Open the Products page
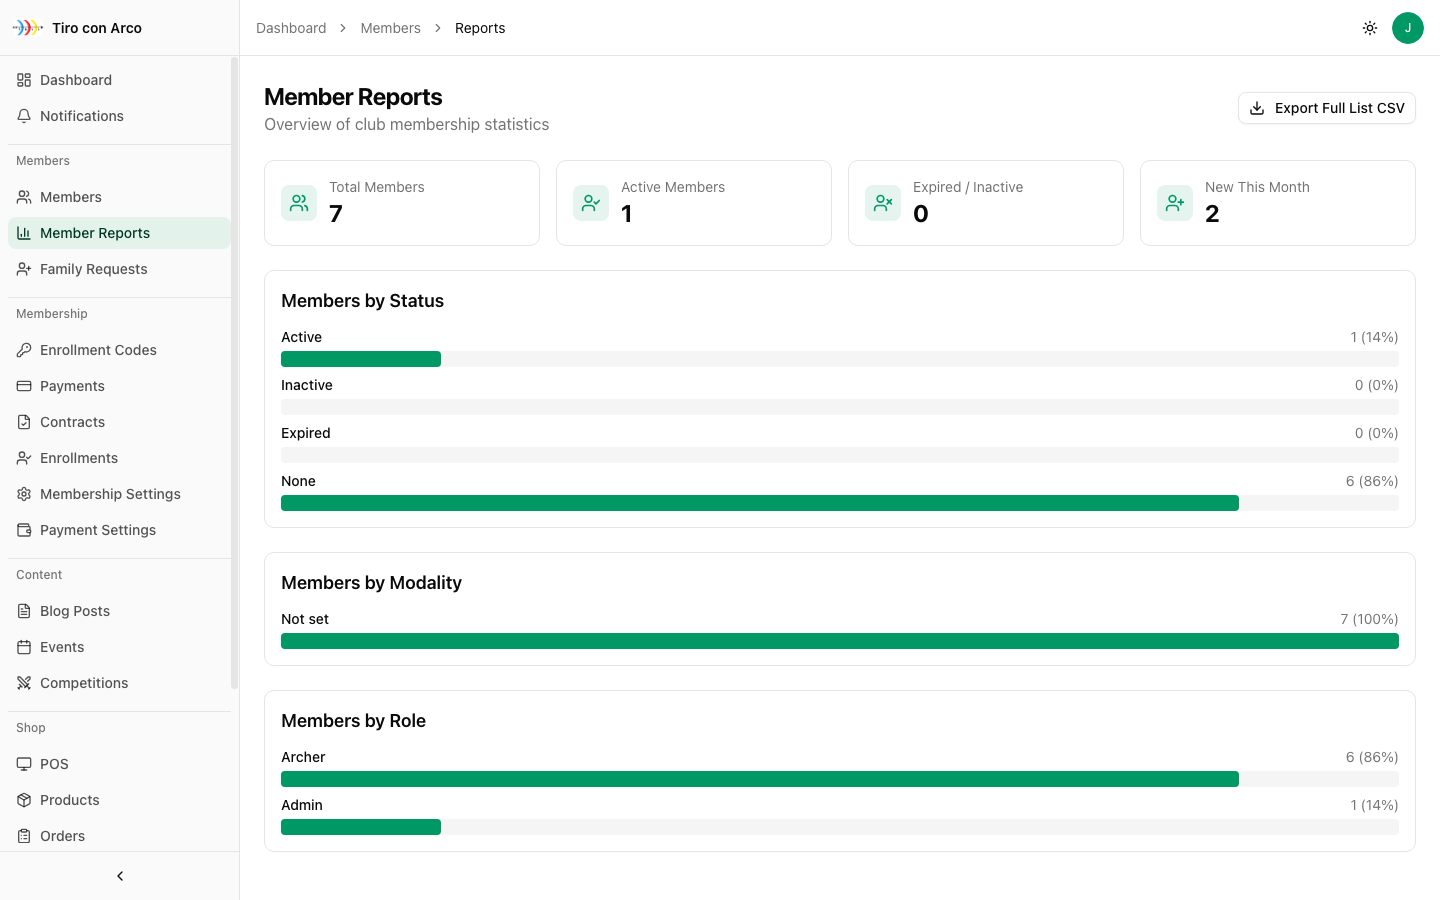Viewport: 1440px width, 900px height. [69, 800]
